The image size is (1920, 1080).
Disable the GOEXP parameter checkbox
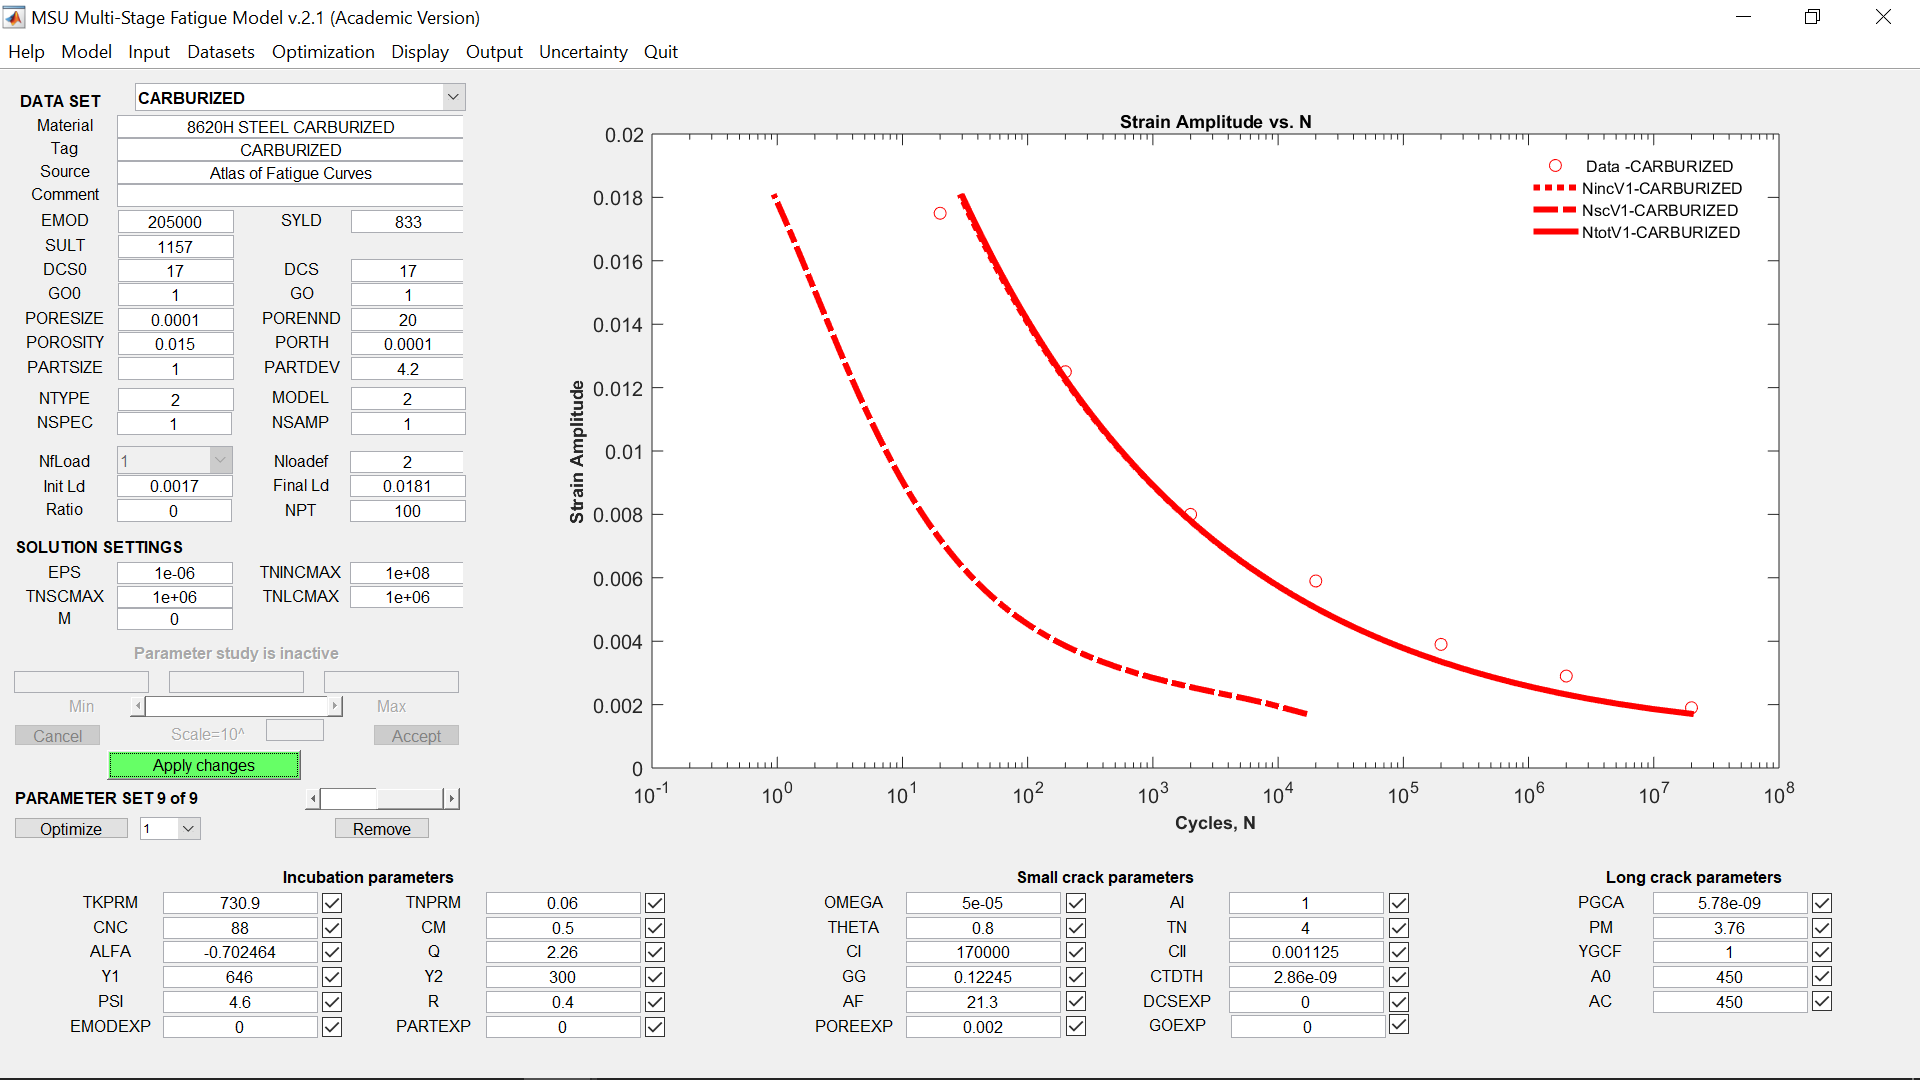pyautogui.click(x=1399, y=1025)
